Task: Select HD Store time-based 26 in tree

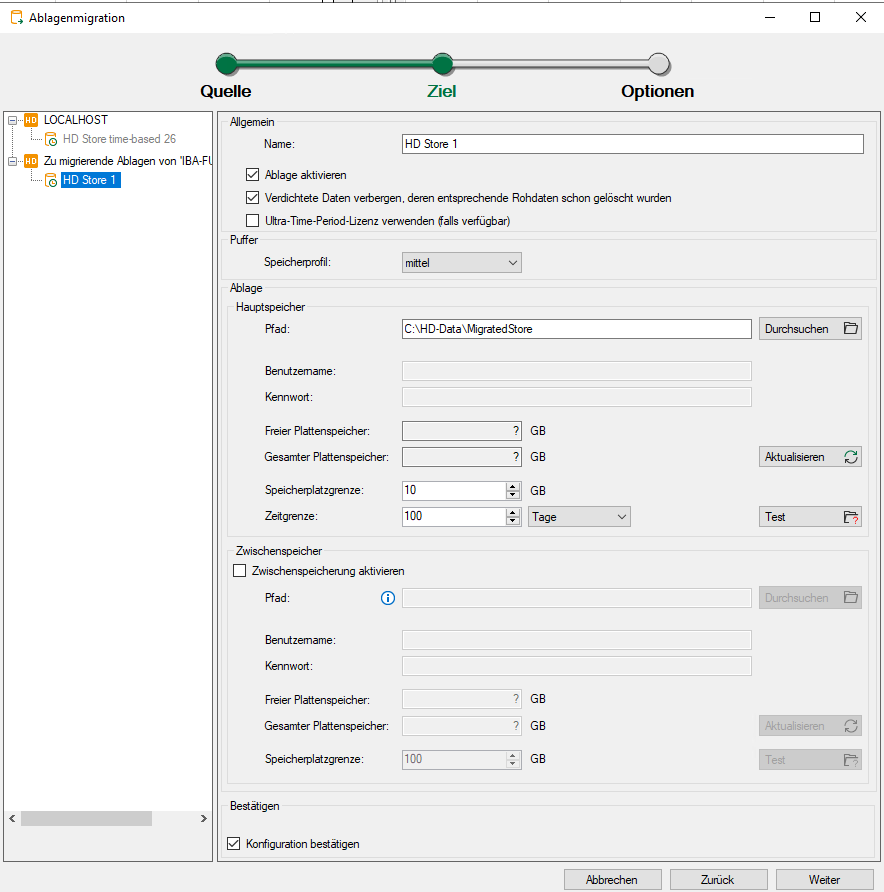Action: pyautogui.click(x=119, y=140)
